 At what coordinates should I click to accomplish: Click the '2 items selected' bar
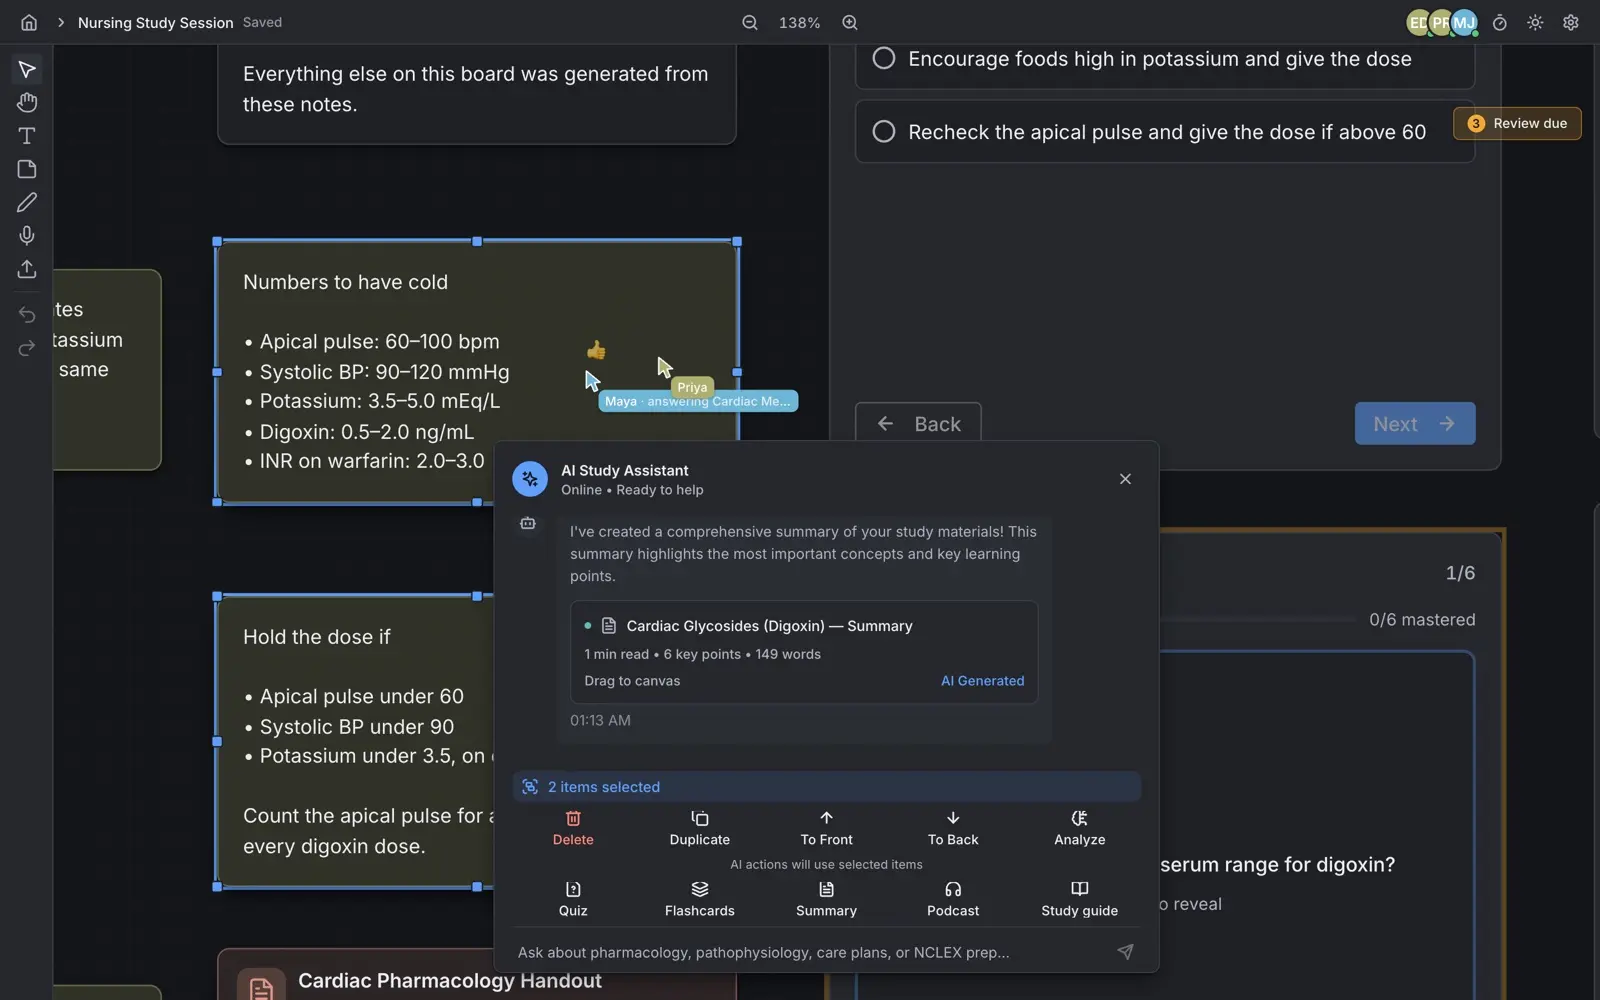point(826,787)
